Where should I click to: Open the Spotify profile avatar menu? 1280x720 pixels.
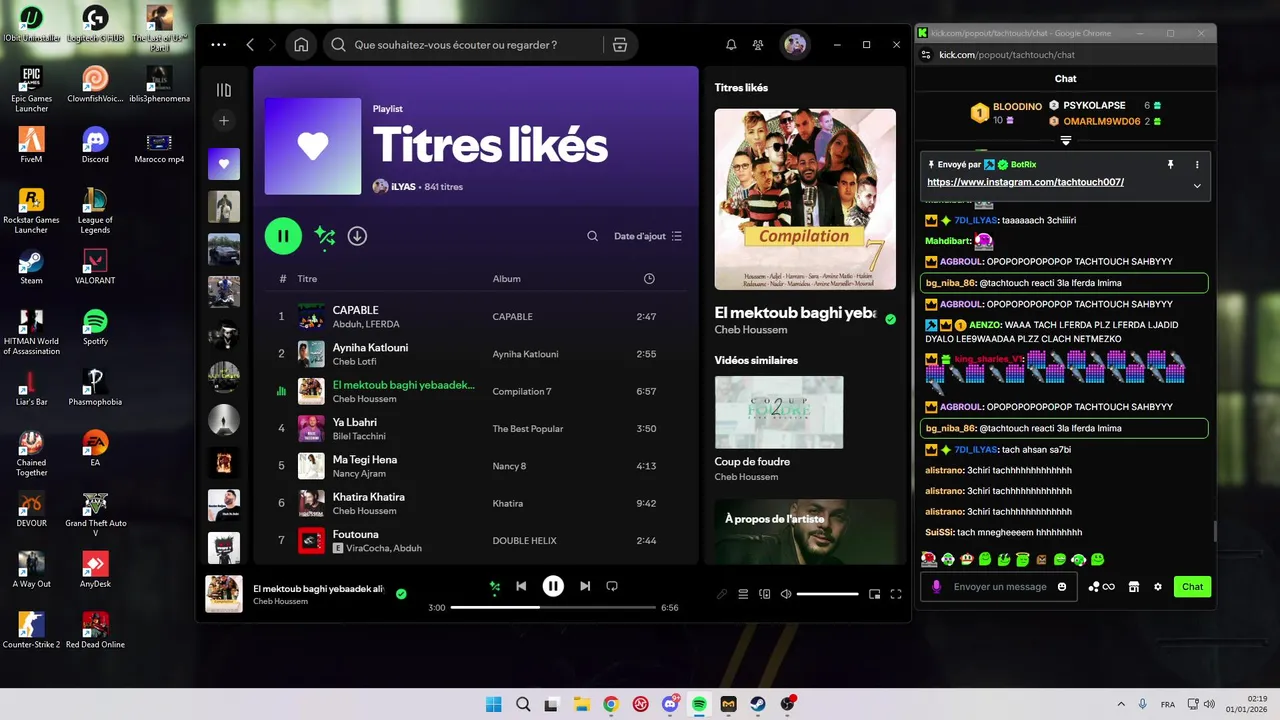(x=795, y=45)
